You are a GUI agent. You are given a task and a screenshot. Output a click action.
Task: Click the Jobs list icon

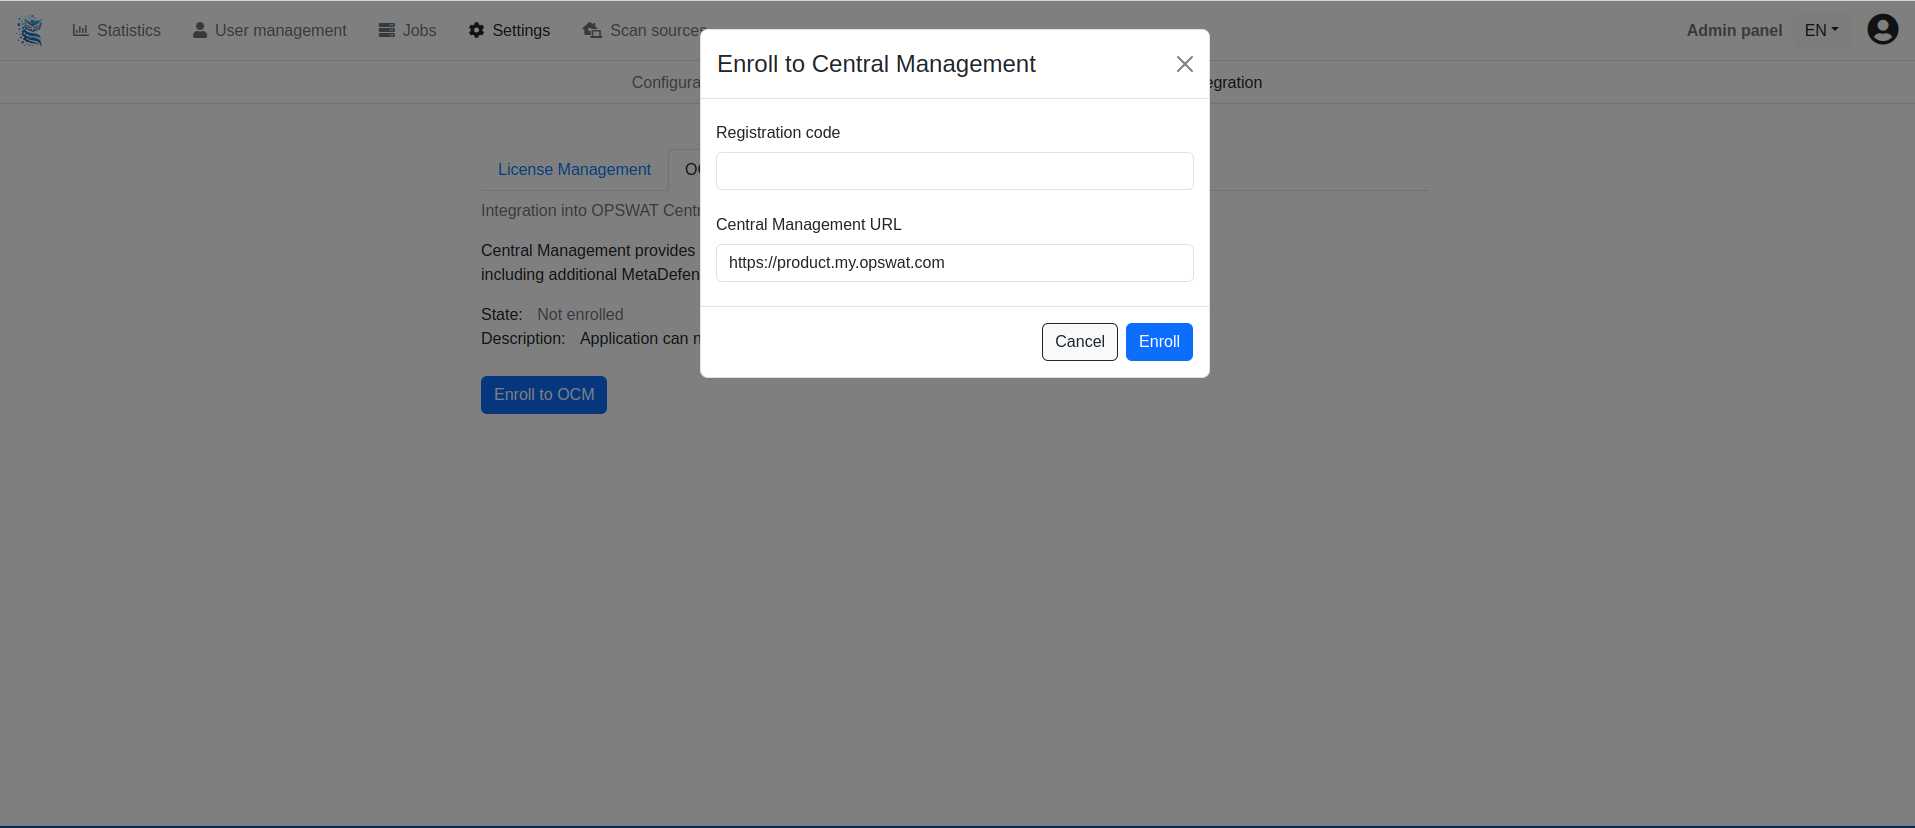click(x=387, y=30)
